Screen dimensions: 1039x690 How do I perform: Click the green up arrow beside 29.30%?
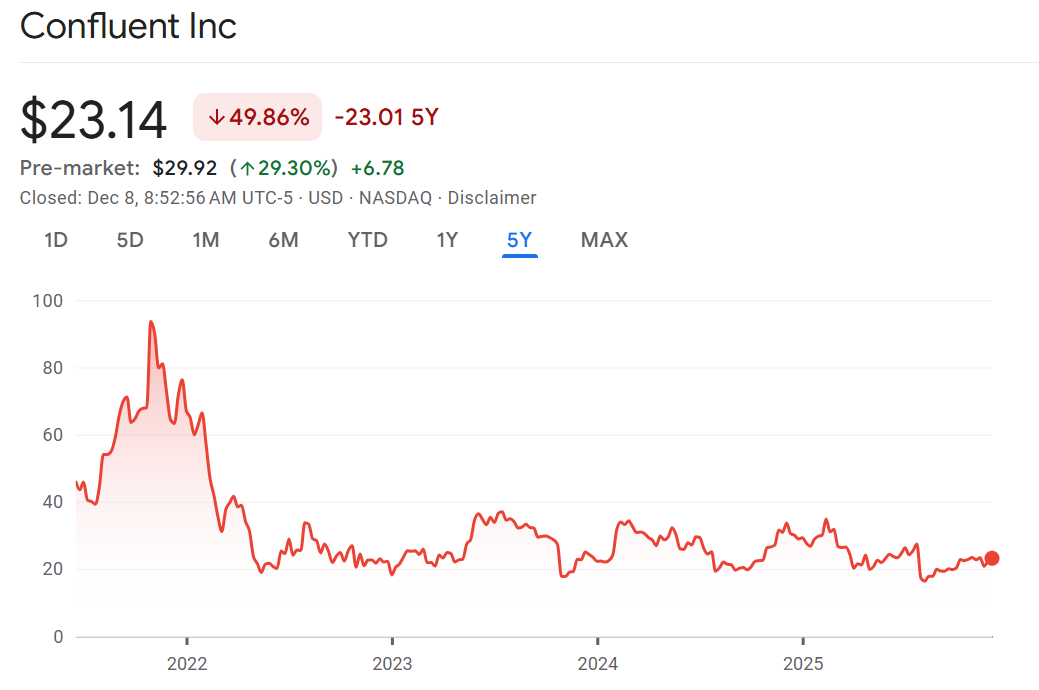point(247,168)
